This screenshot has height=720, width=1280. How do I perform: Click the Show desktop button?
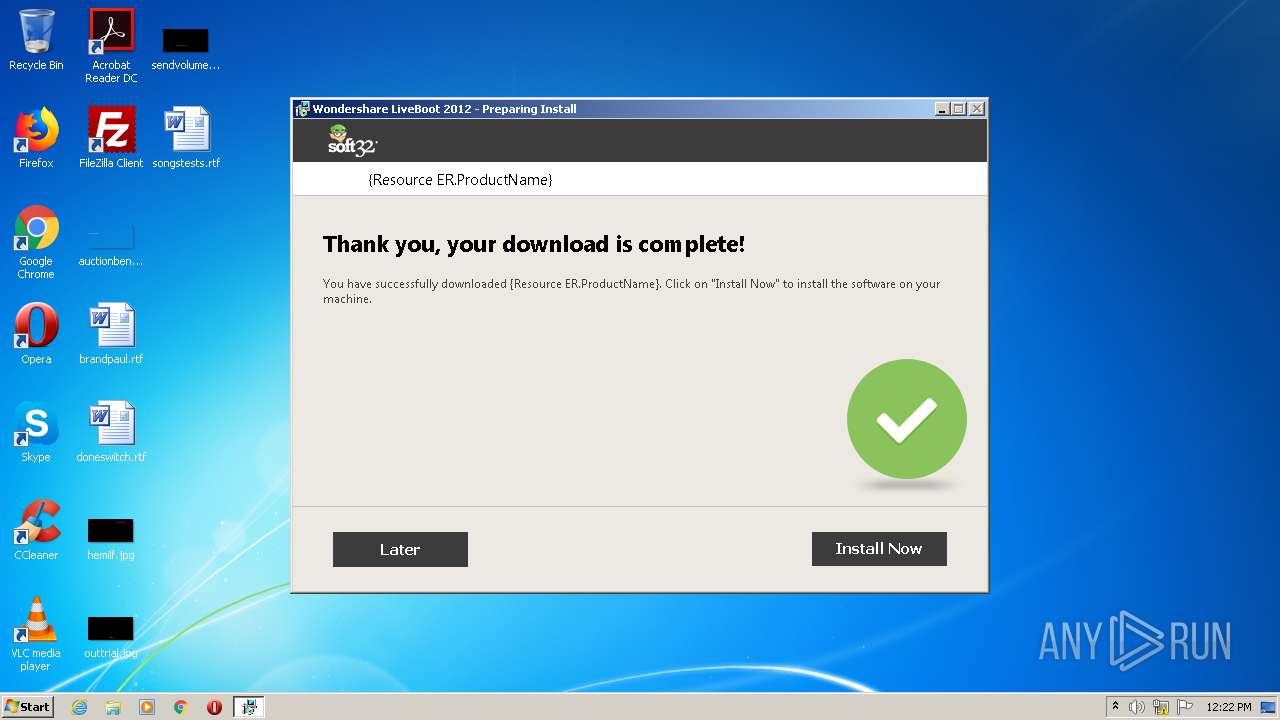pos(1269,707)
